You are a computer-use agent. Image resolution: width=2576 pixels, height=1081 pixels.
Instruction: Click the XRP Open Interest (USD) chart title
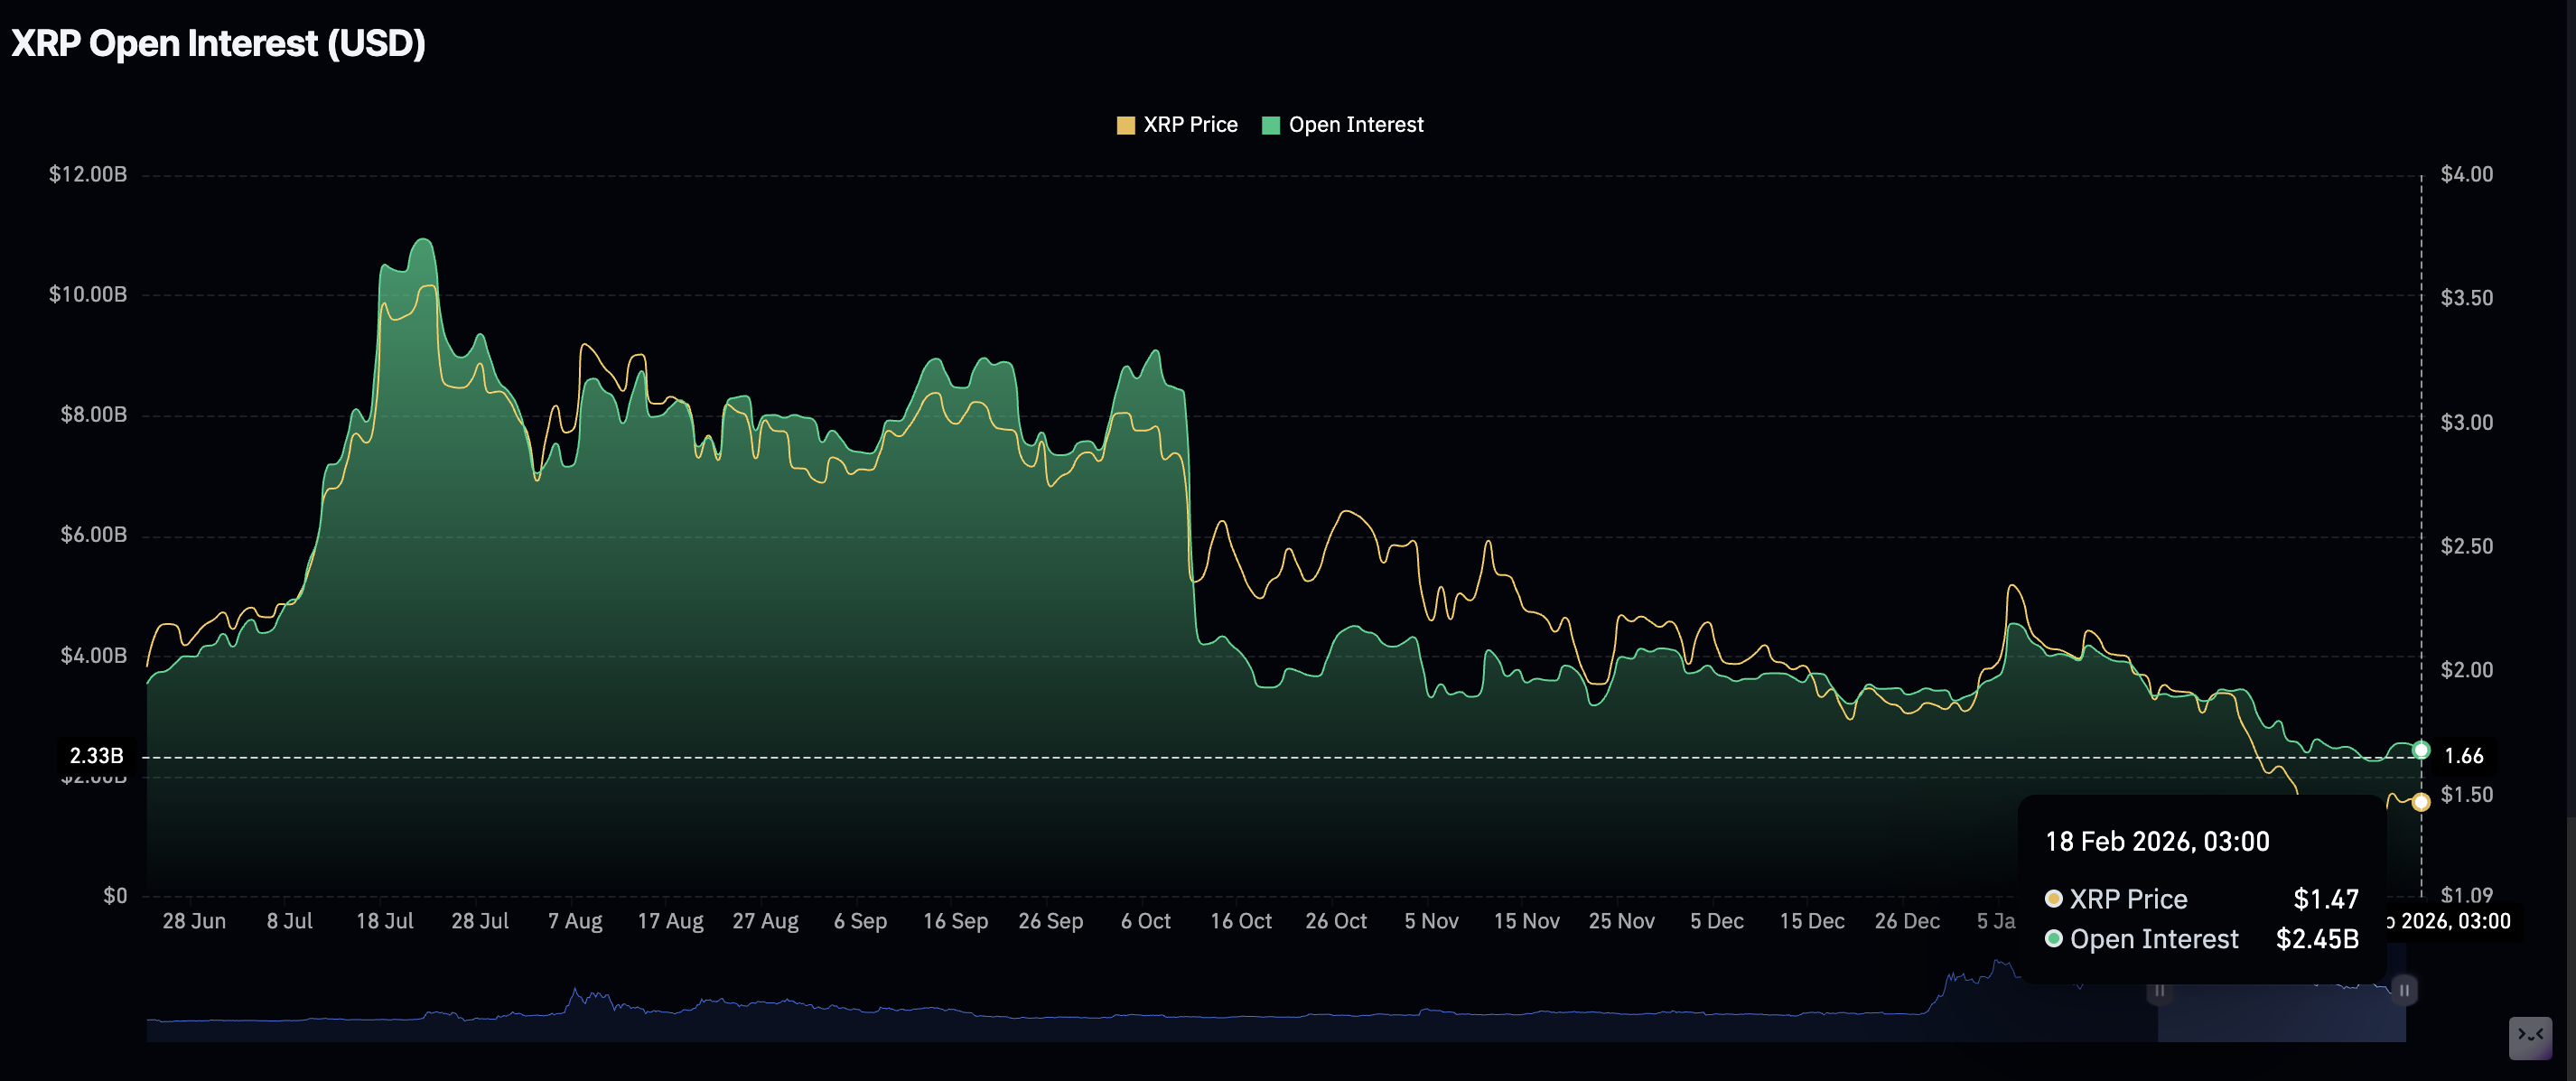click(x=218, y=43)
